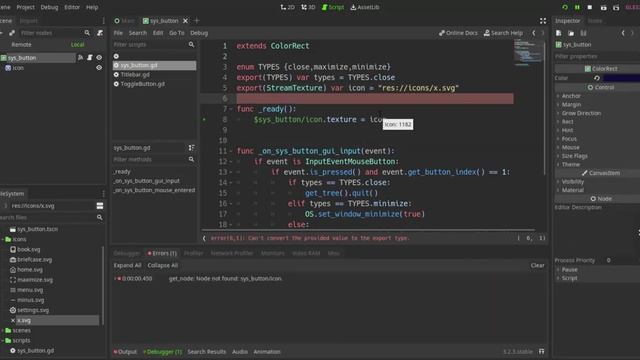The width and height of the screenshot is (640, 360).
Task: Open script editor File menu
Action: (118, 33)
